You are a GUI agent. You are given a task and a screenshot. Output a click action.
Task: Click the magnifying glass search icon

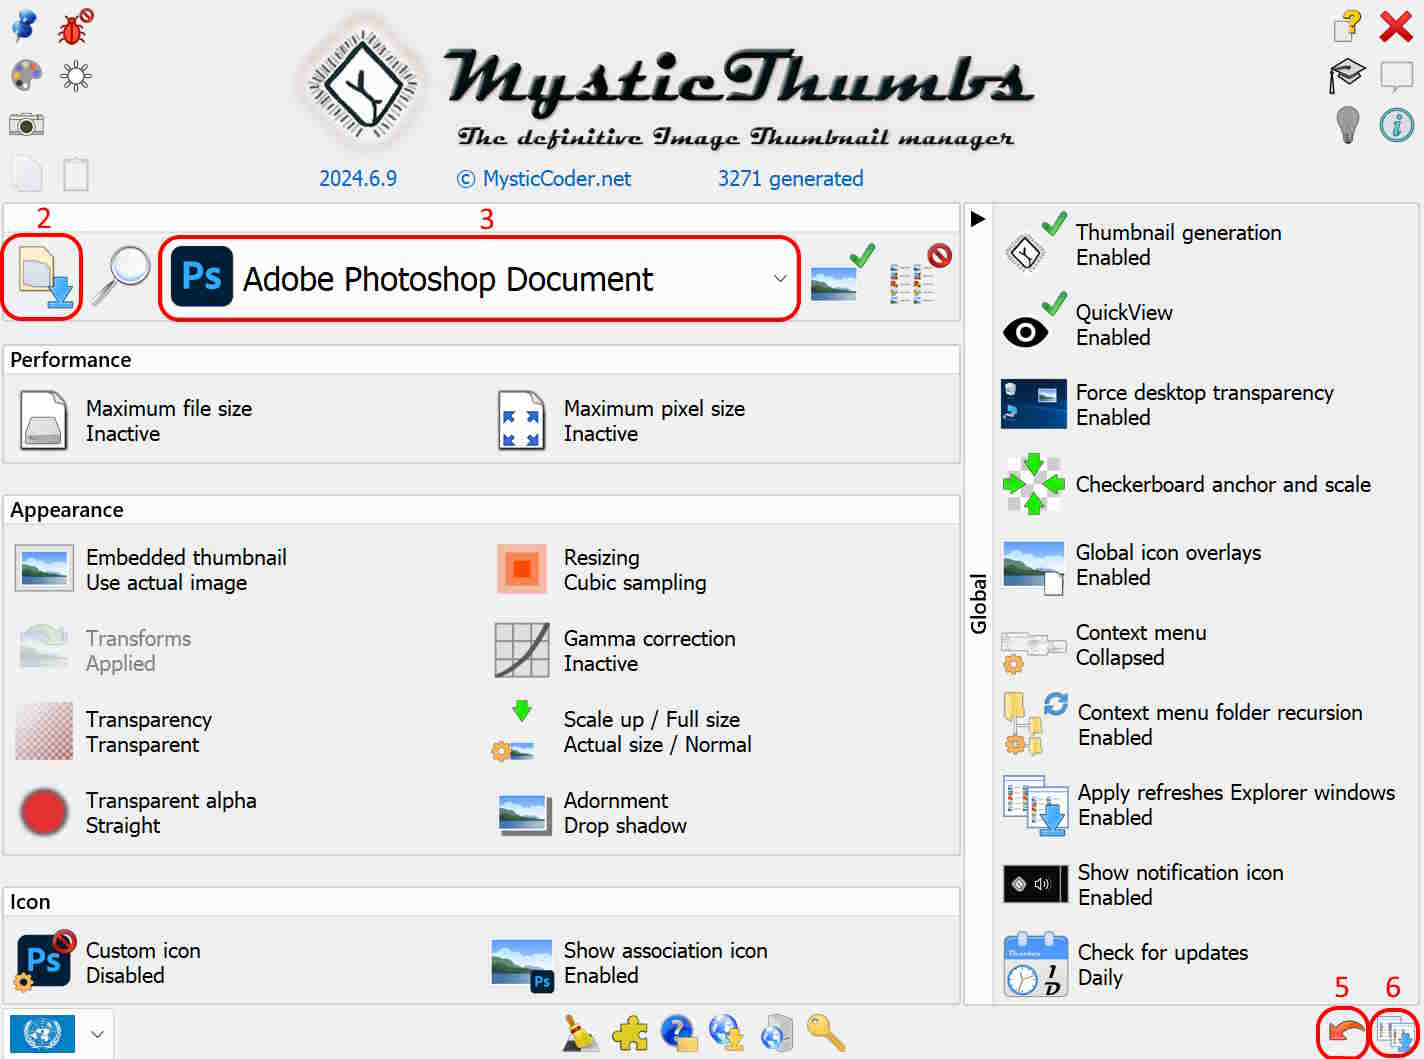click(x=122, y=277)
